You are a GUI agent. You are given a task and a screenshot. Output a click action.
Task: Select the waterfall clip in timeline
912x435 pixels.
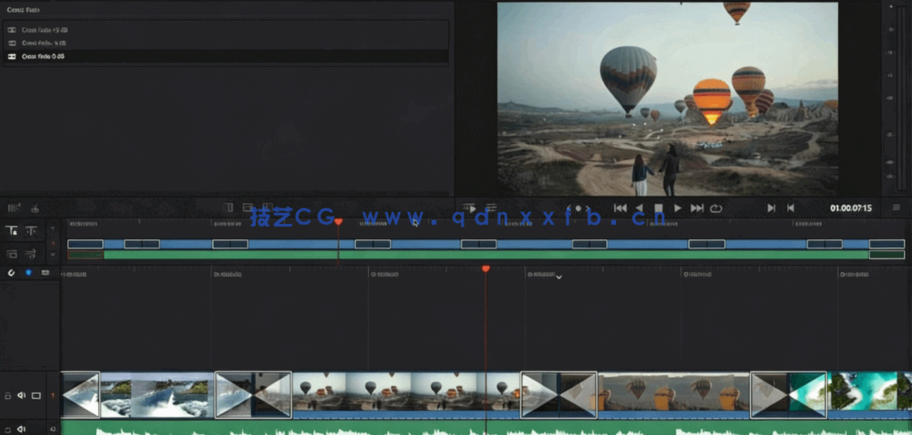[157, 395]
